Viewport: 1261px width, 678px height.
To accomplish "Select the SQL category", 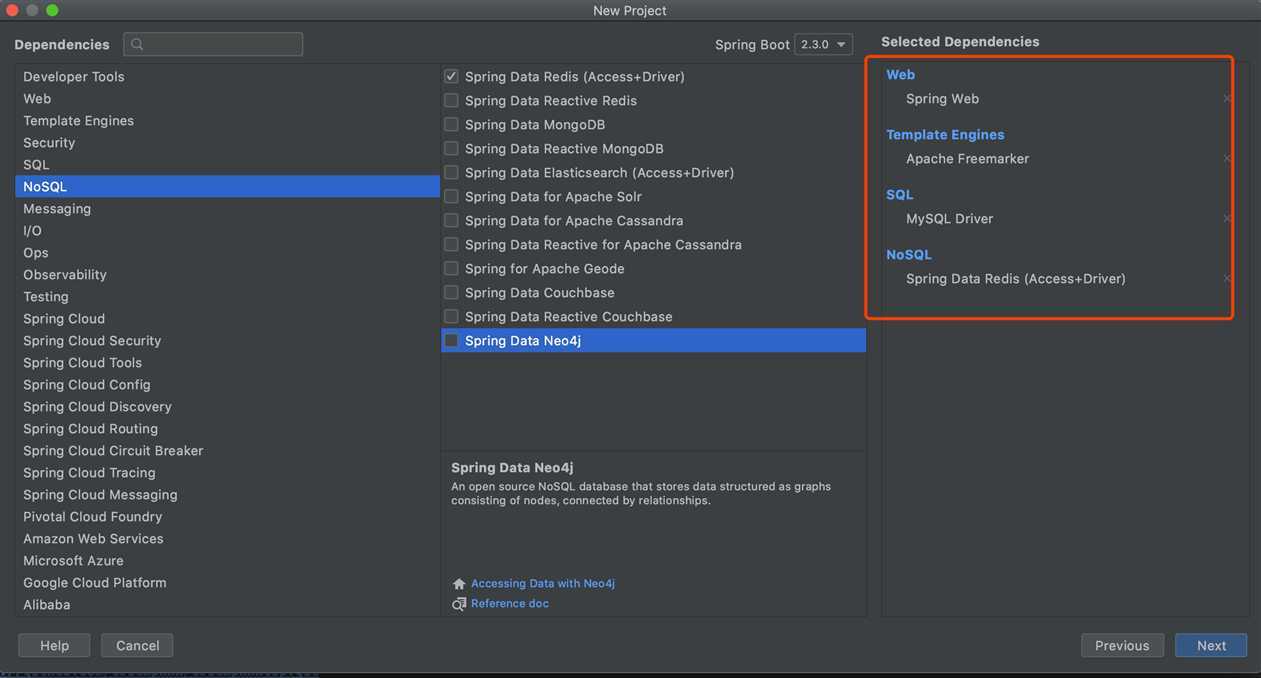I will (227, 165).
